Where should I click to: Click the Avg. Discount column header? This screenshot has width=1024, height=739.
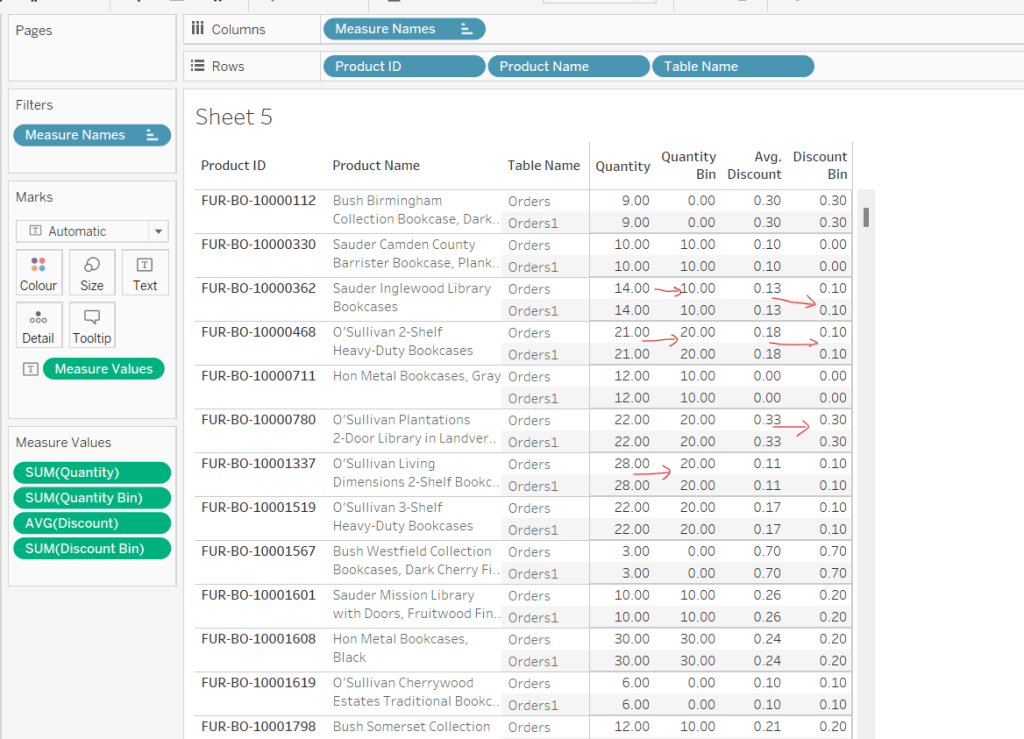[754, 165]
